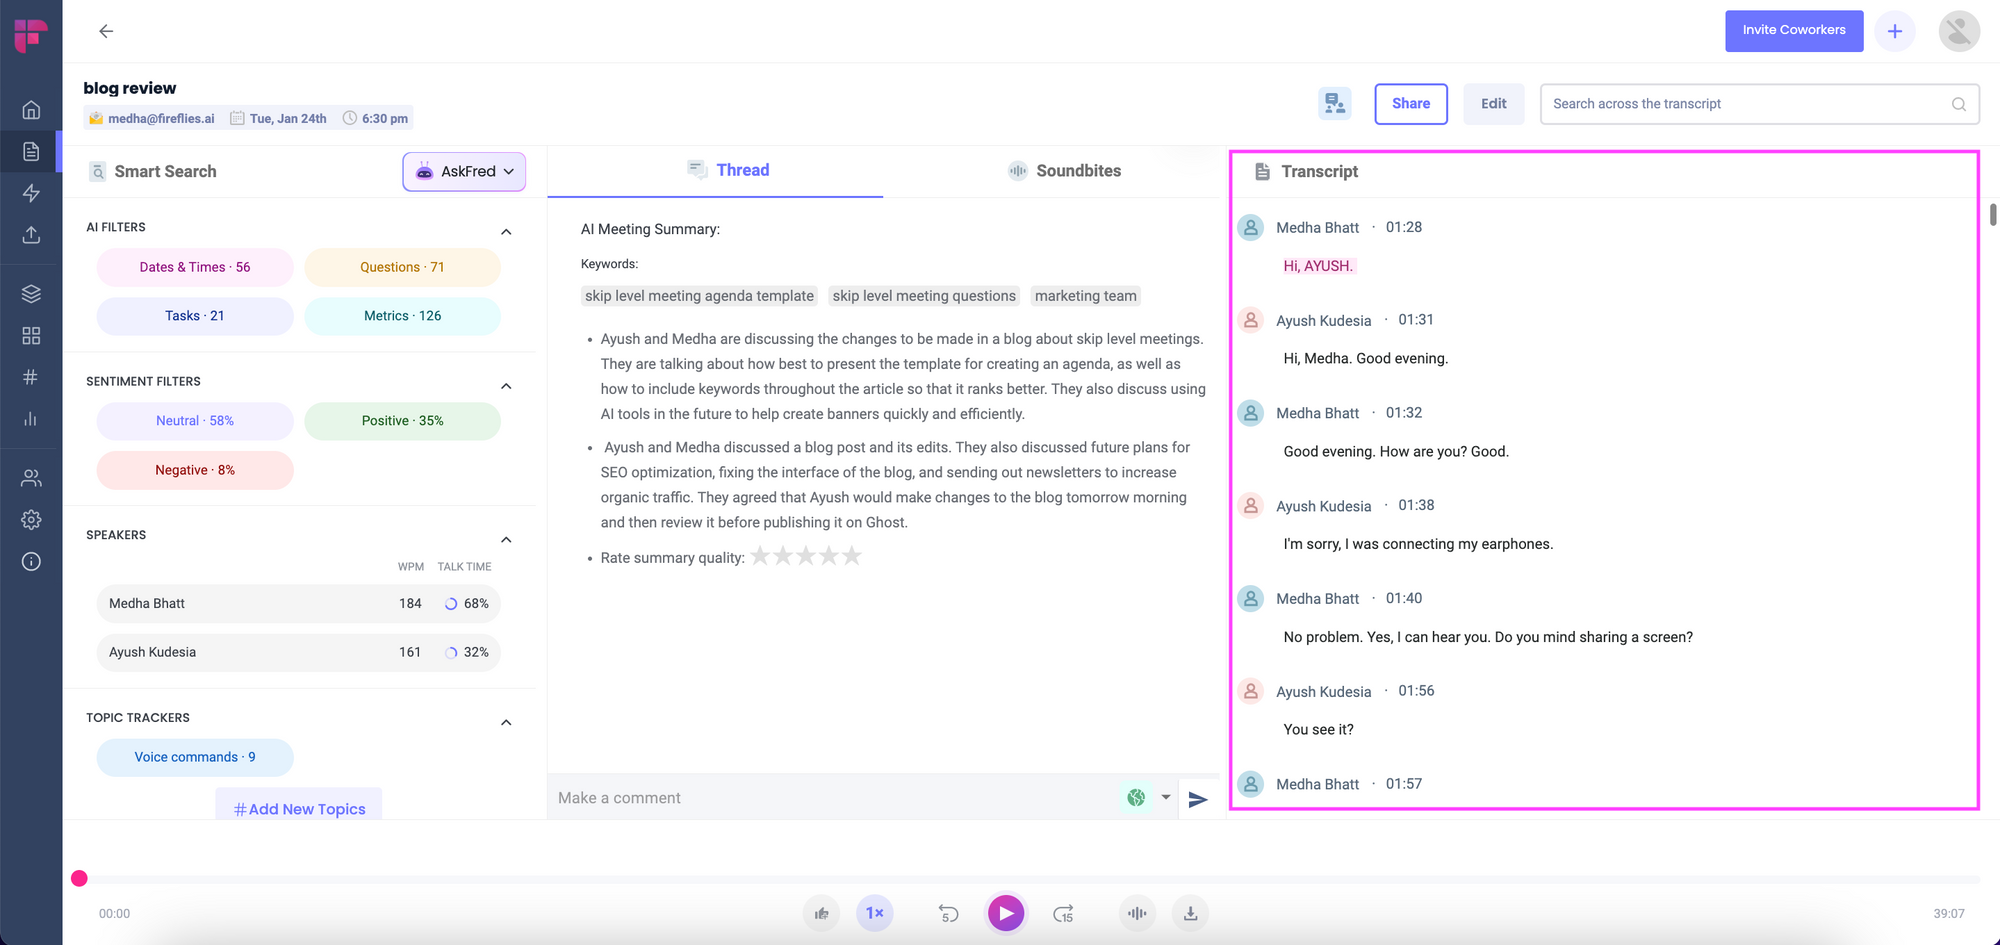Click the Invite Coworkers button
This screenshot has width=2000, height=945.
pos(1794,30)
